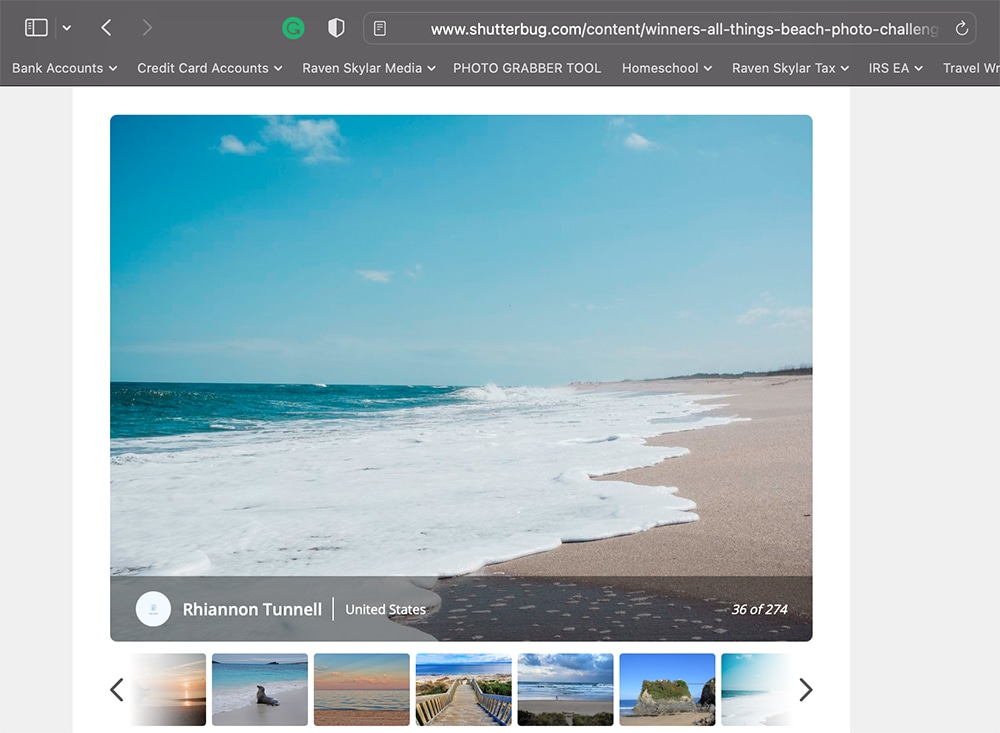Image resolution: width=1000 pixels, height=733 pixels.
Task: Expand the Raven Skylar Tax folder
Action: tap(790, 68)
